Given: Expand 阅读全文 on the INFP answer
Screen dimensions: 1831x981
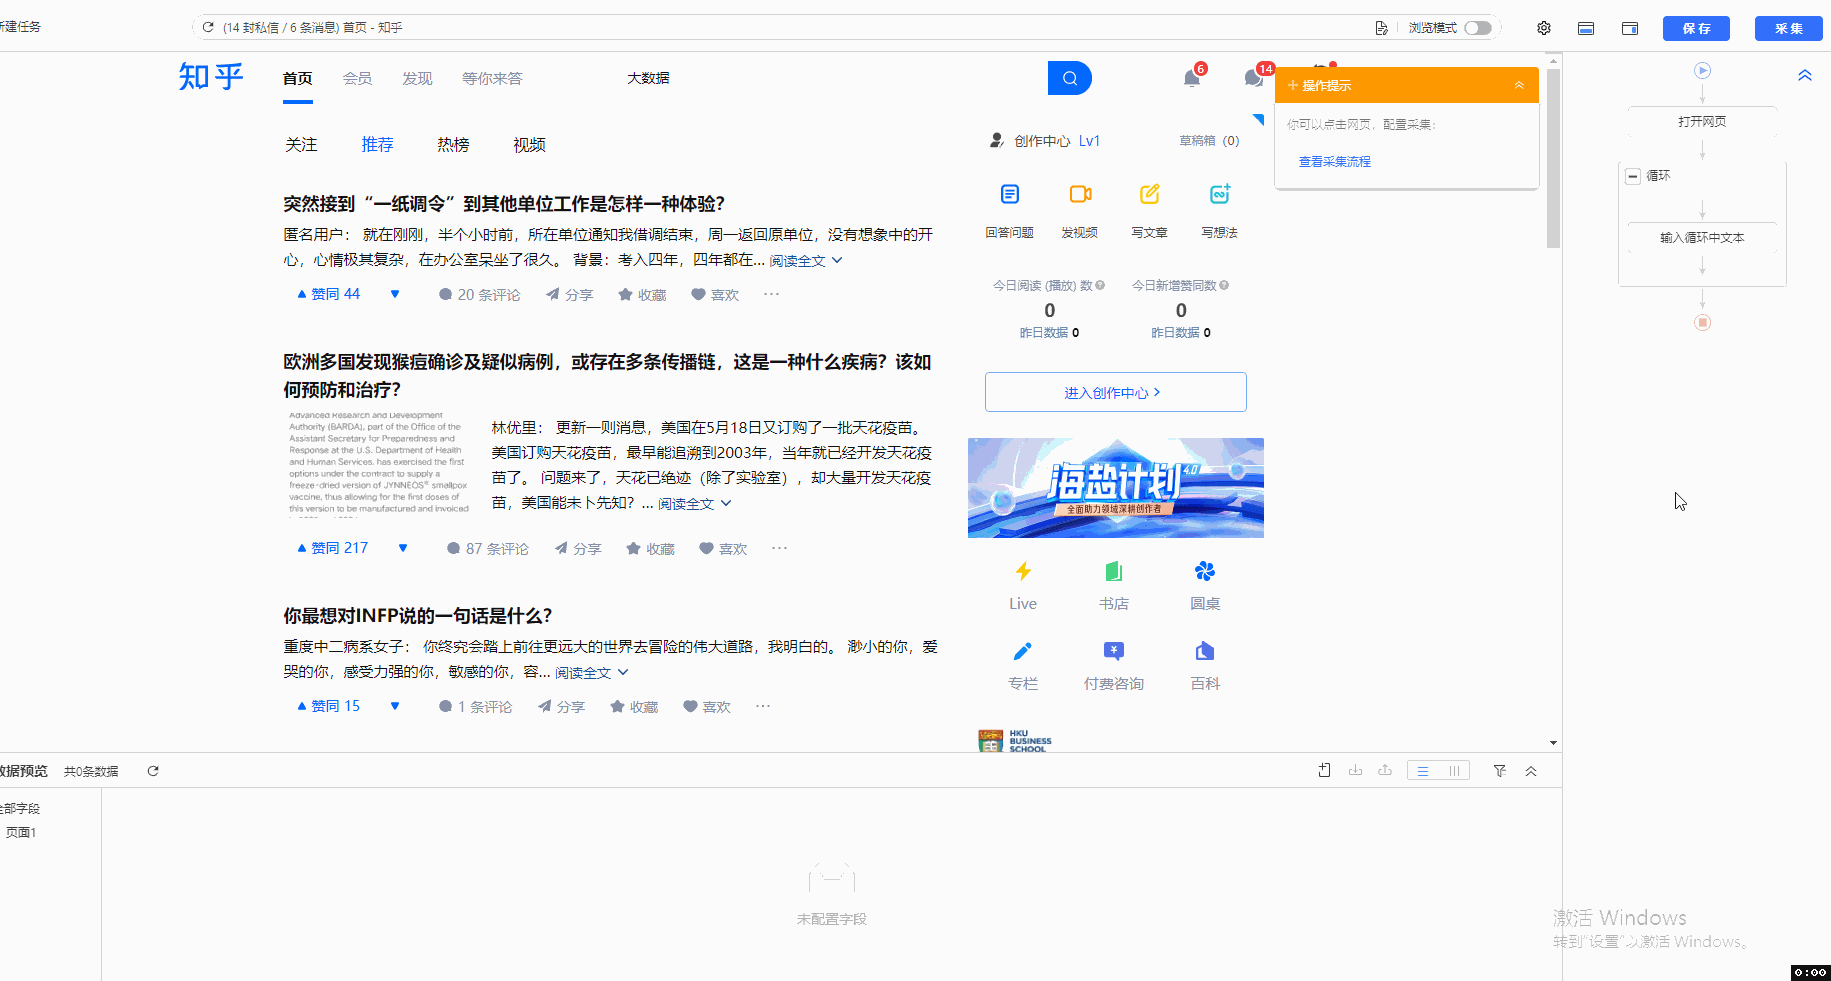Looking at the screenshot, I should [591, 673].
